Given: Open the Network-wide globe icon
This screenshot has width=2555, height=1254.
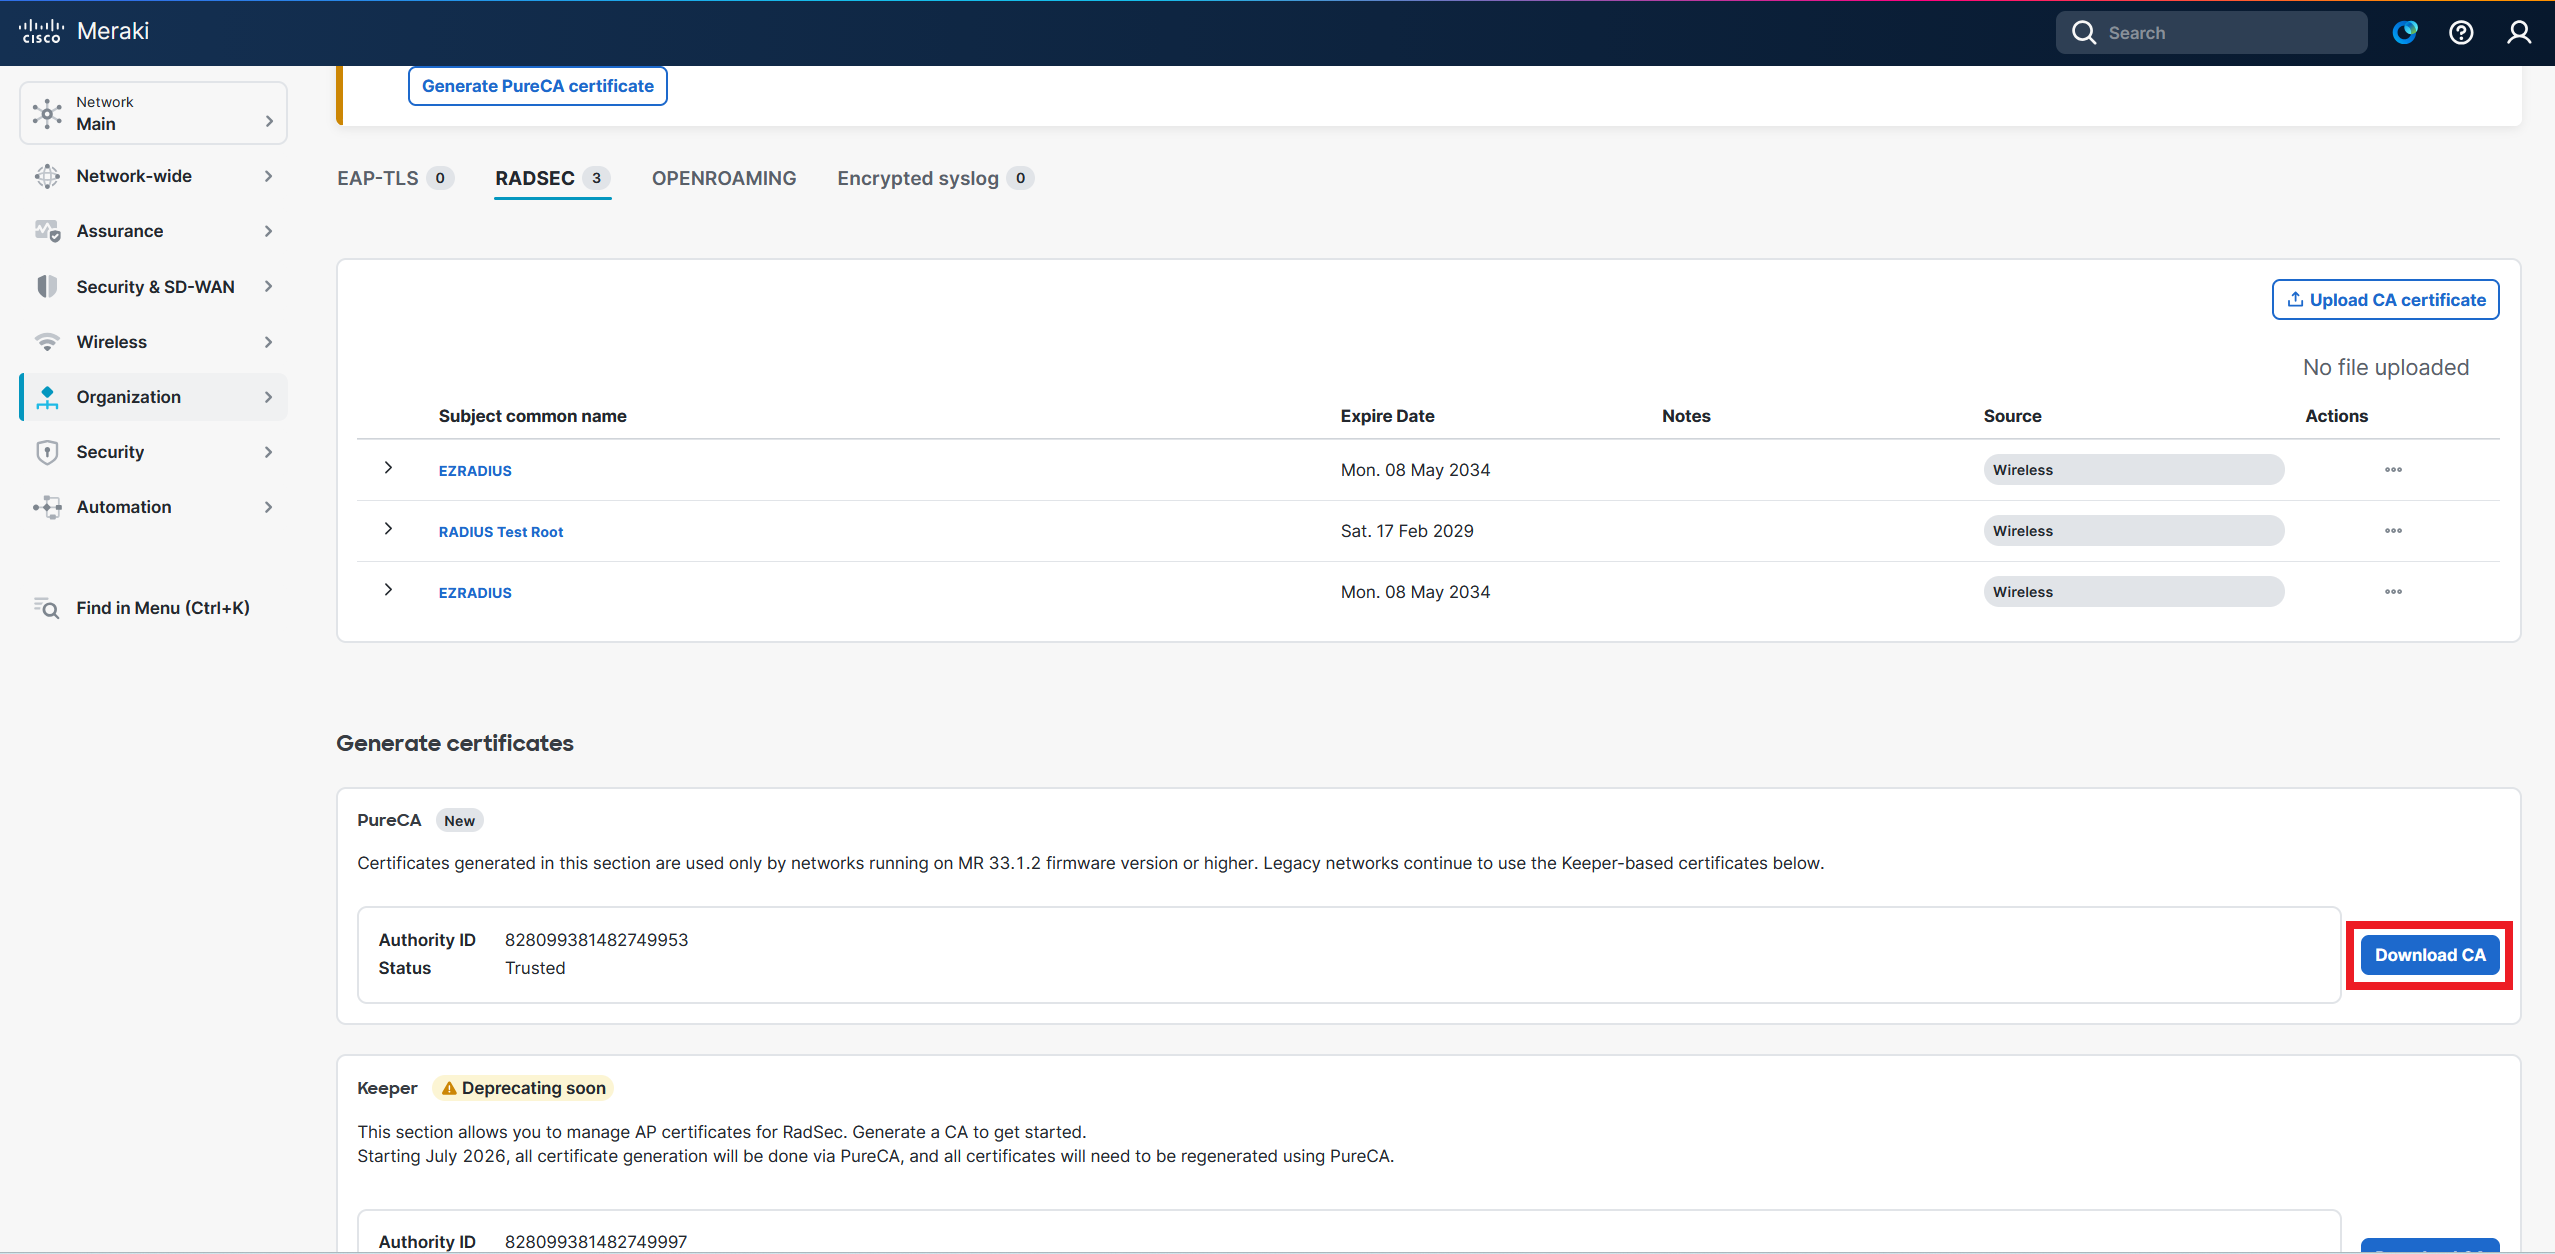Looking at the screenshot, I should point(47,176).
